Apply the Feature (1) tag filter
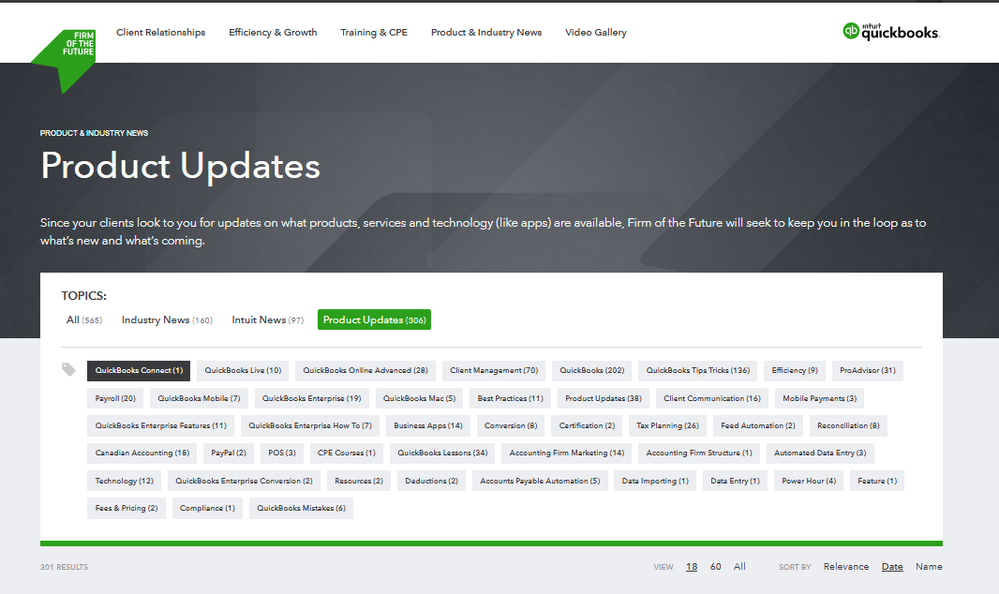Screen dimensions: 999x594 (x=877, y=481)
